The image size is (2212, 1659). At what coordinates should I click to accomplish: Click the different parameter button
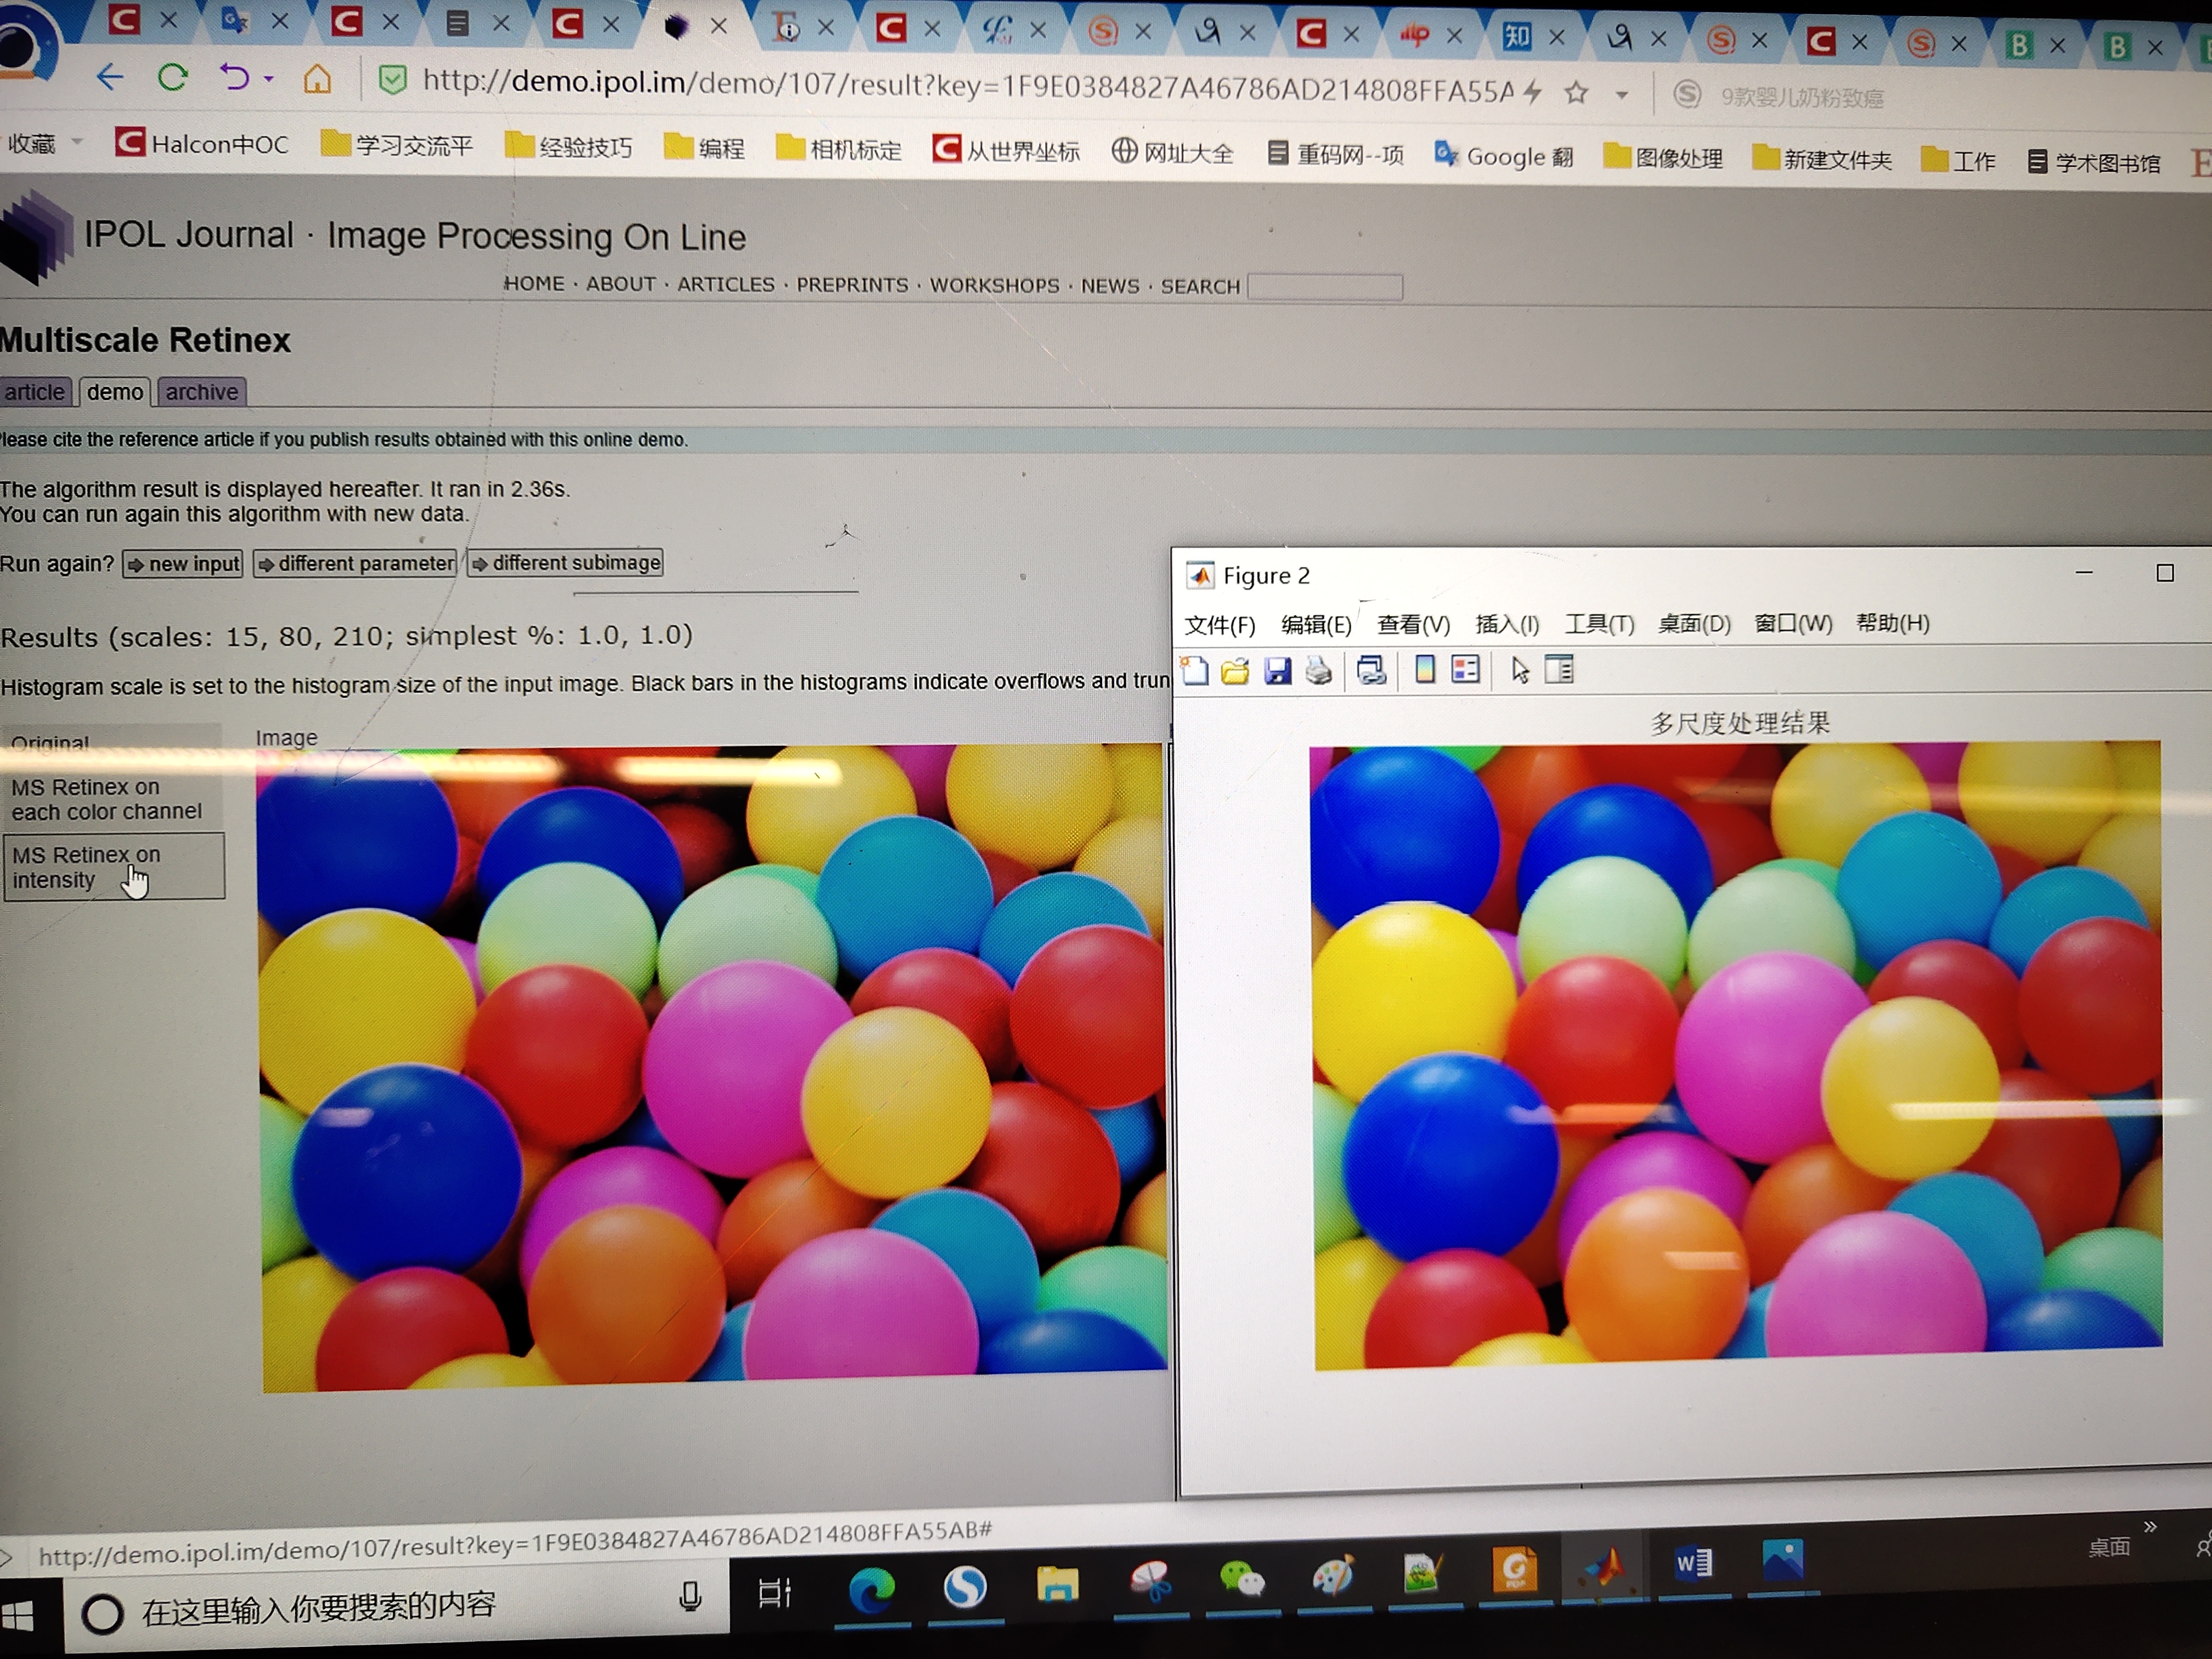[x=356, y=563]
